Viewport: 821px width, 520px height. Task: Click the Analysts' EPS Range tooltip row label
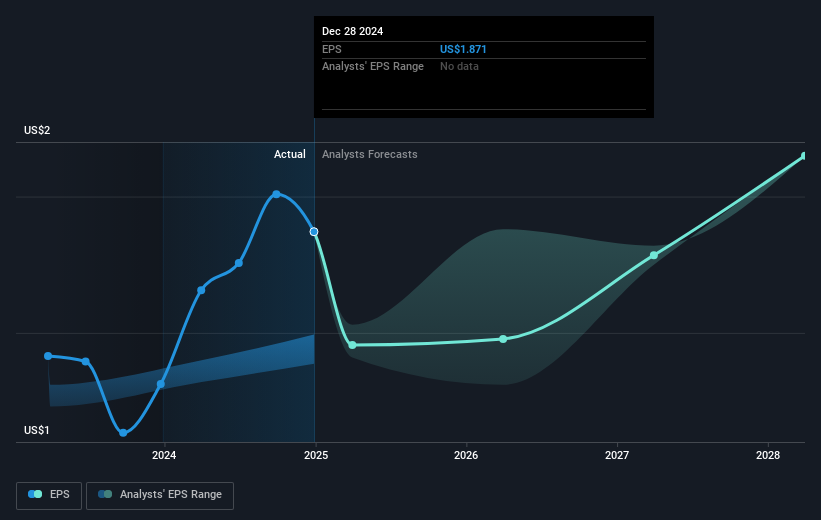coord(373,67)
